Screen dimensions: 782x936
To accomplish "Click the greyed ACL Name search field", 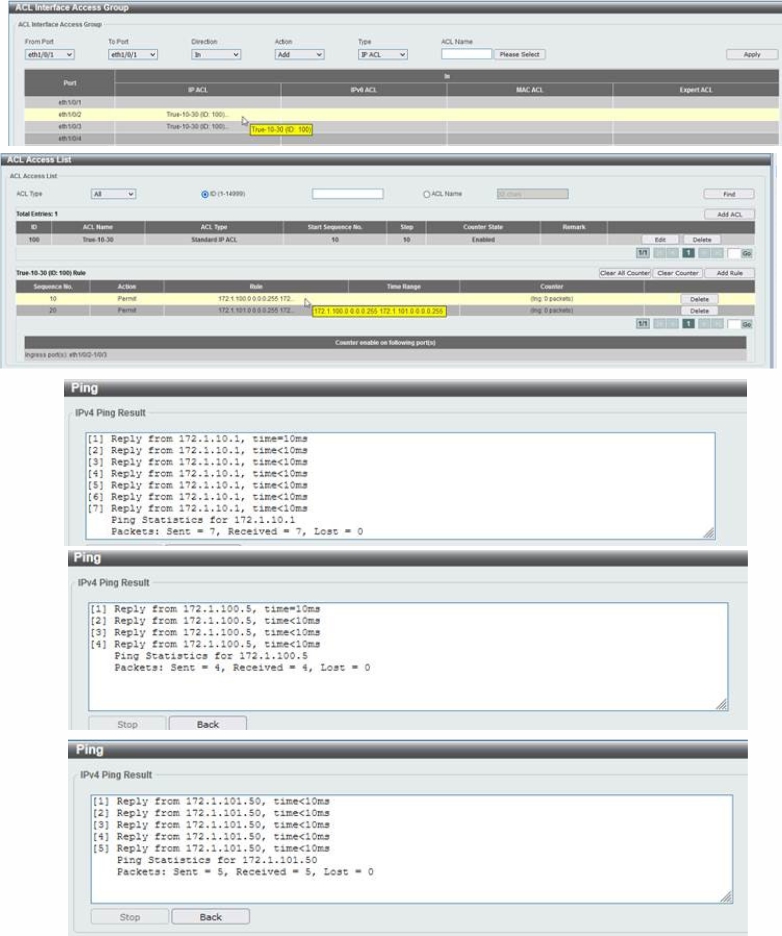I will (x=532, y=194).
